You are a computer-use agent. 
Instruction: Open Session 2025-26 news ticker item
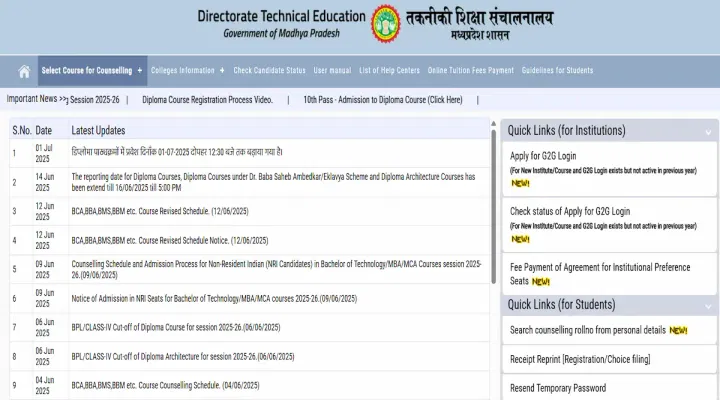94,100
